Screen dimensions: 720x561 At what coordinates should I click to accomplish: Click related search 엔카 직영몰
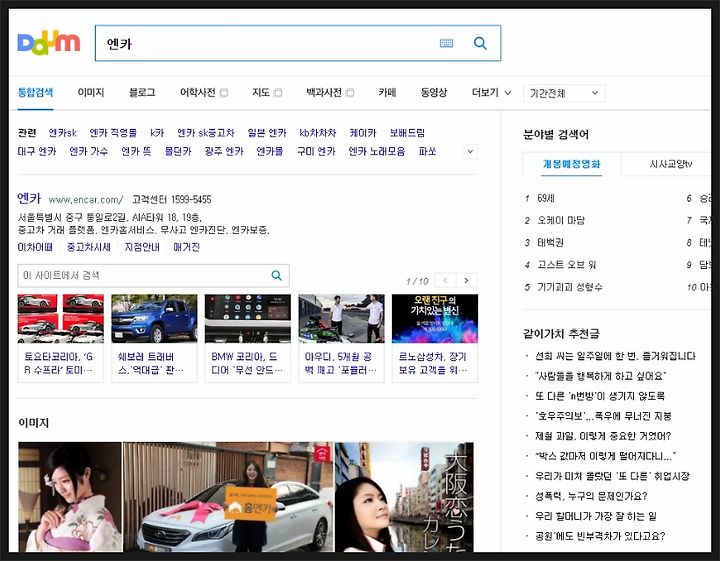[113, 133]
